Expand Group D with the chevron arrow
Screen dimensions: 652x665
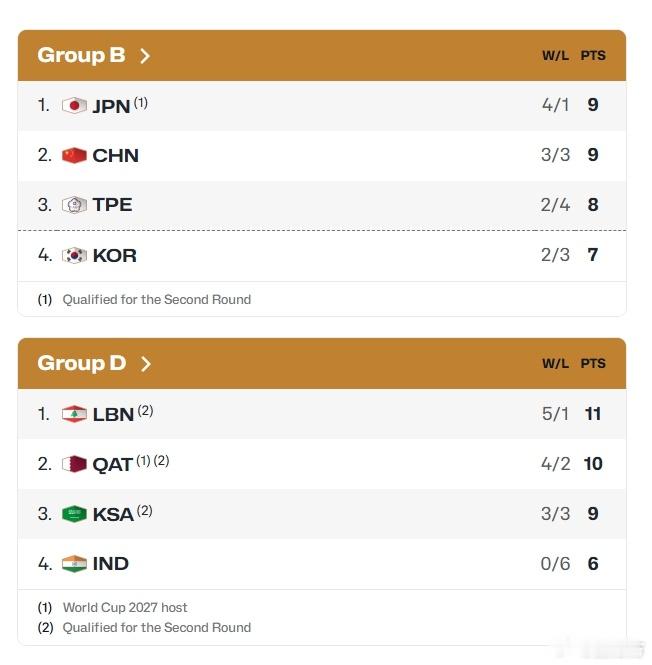pos(146,364)
